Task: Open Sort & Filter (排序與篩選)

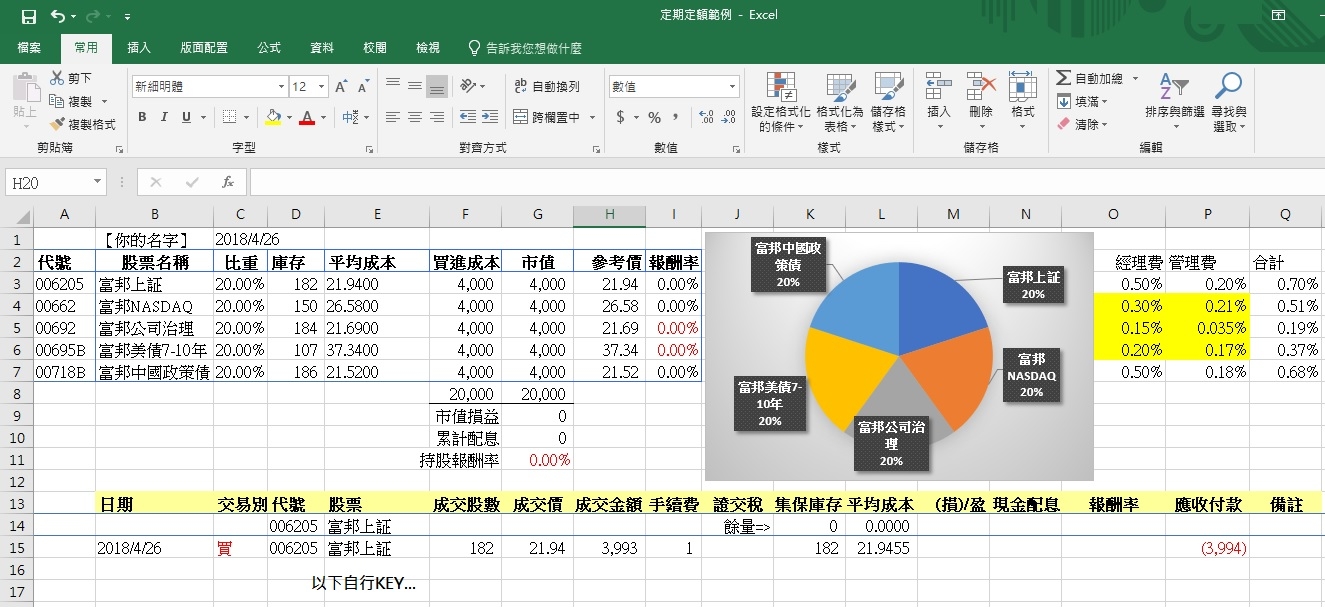Action: pyautogui.click(x=1175, y=102)
